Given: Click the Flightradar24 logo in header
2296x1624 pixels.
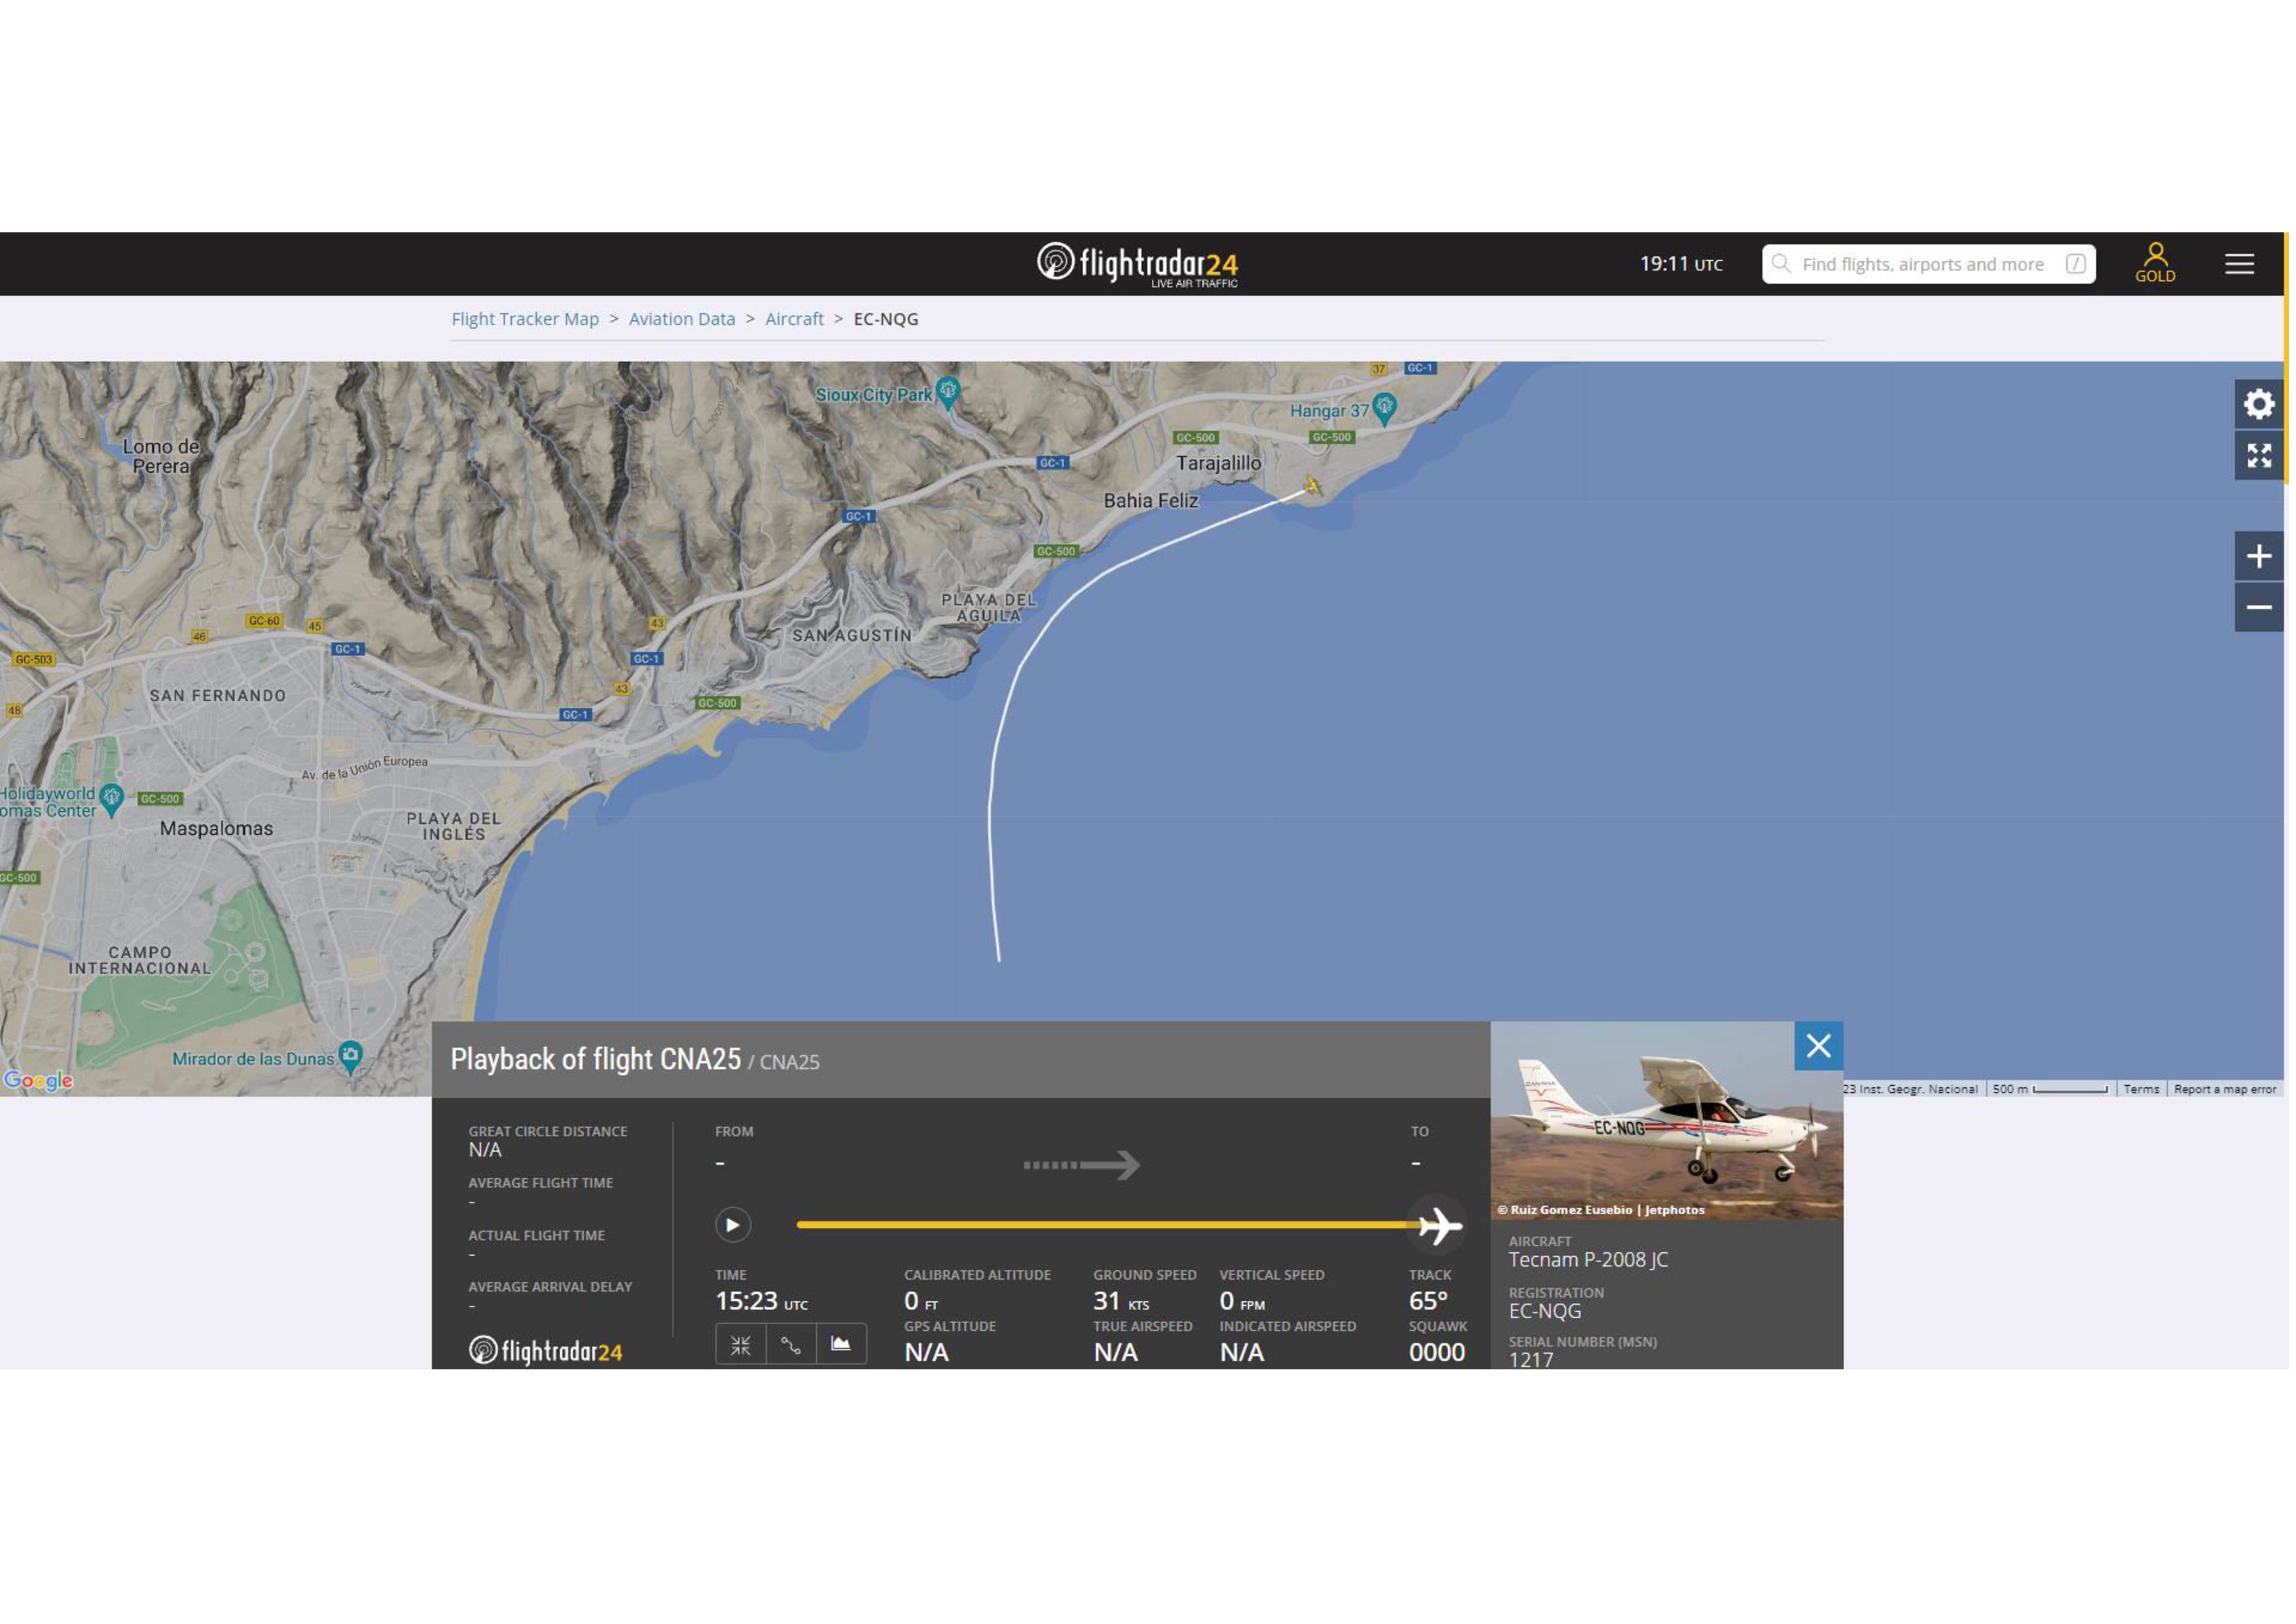Looking at the screenshot, I should [x=1138, y=265].
